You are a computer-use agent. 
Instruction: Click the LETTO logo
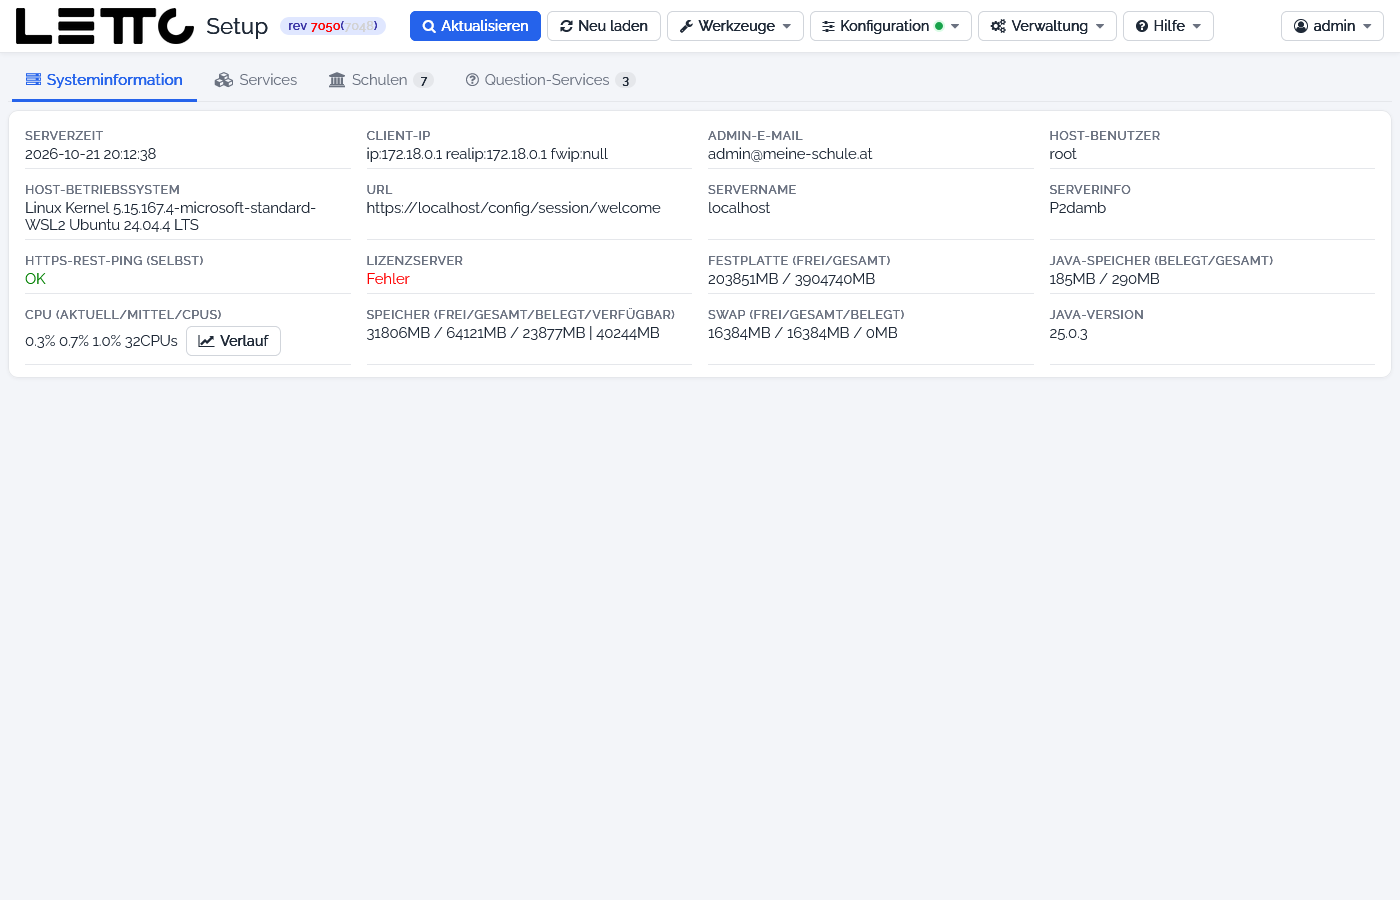tap(105, 26)
